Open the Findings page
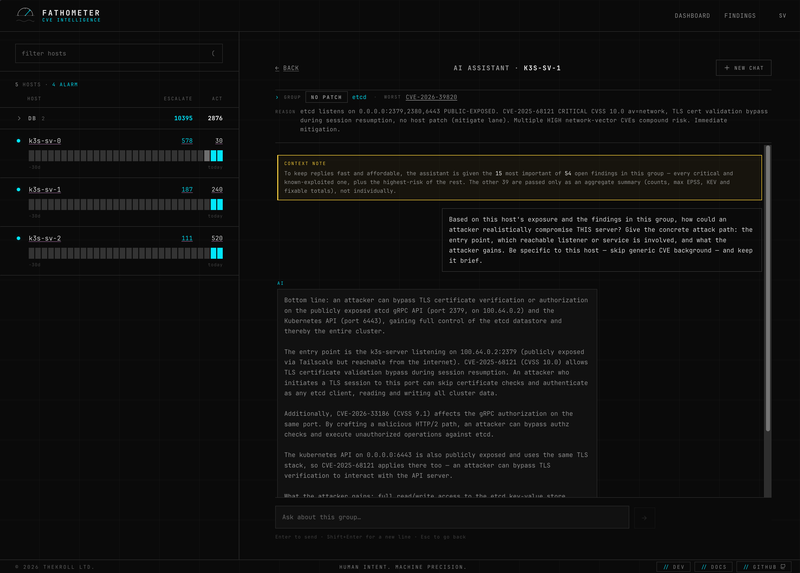This screenshot has width=800, height=573. coord(740,16)
